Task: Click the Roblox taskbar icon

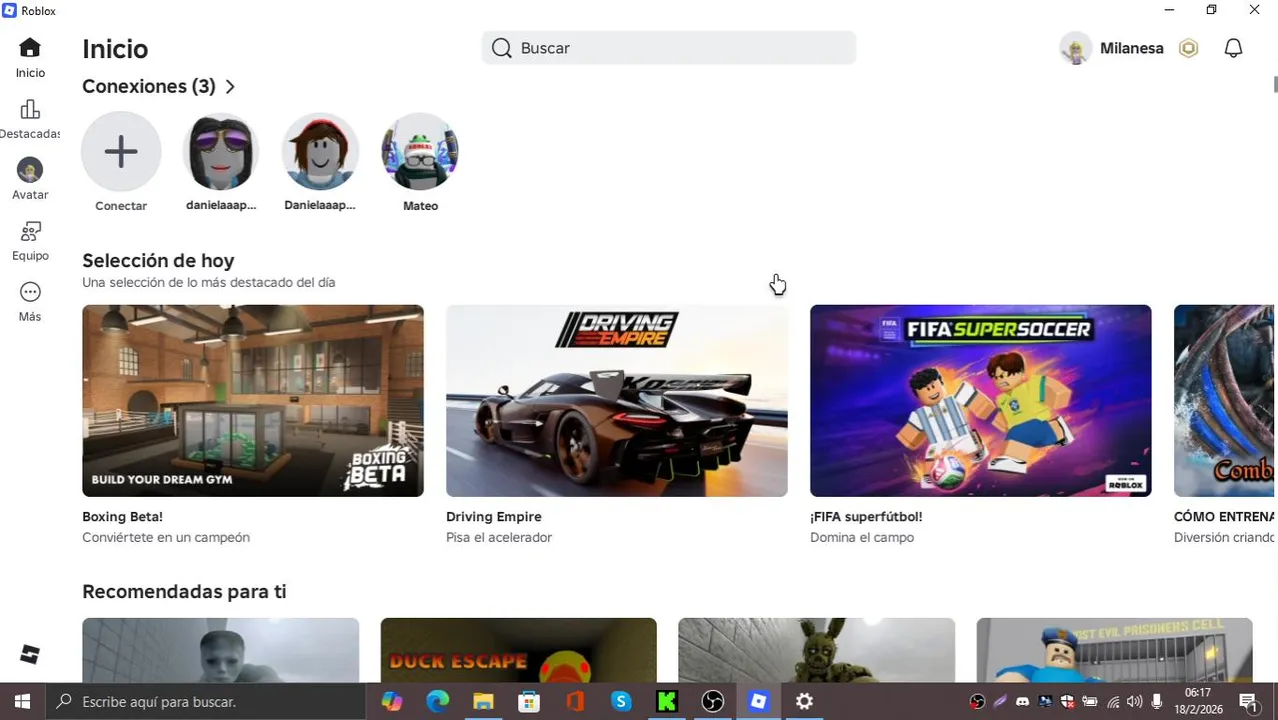Action: point(759,702)
